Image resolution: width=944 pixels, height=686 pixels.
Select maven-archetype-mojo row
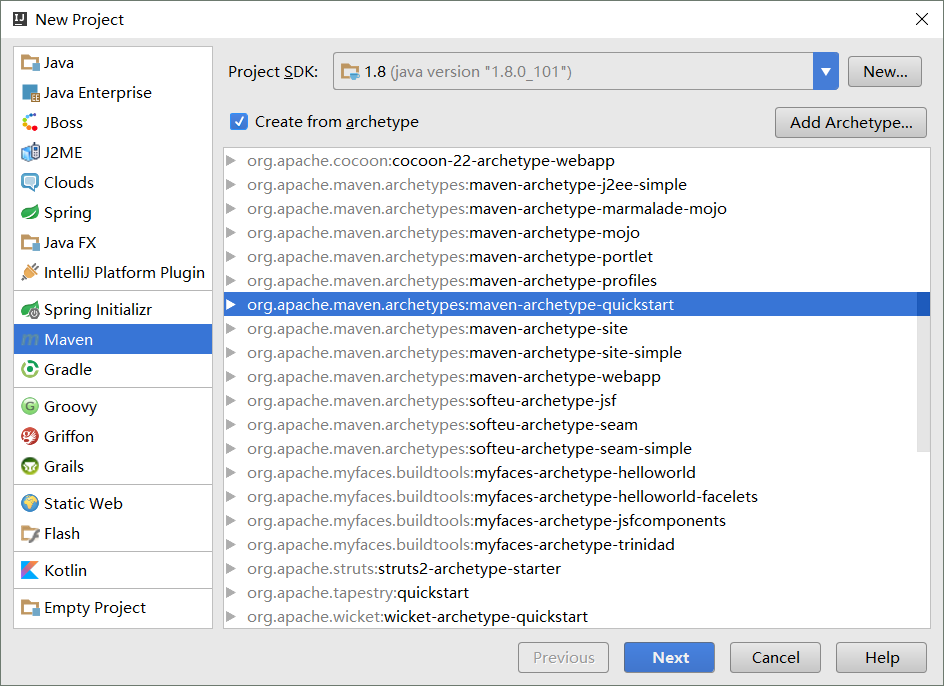[x=577, y=232]
